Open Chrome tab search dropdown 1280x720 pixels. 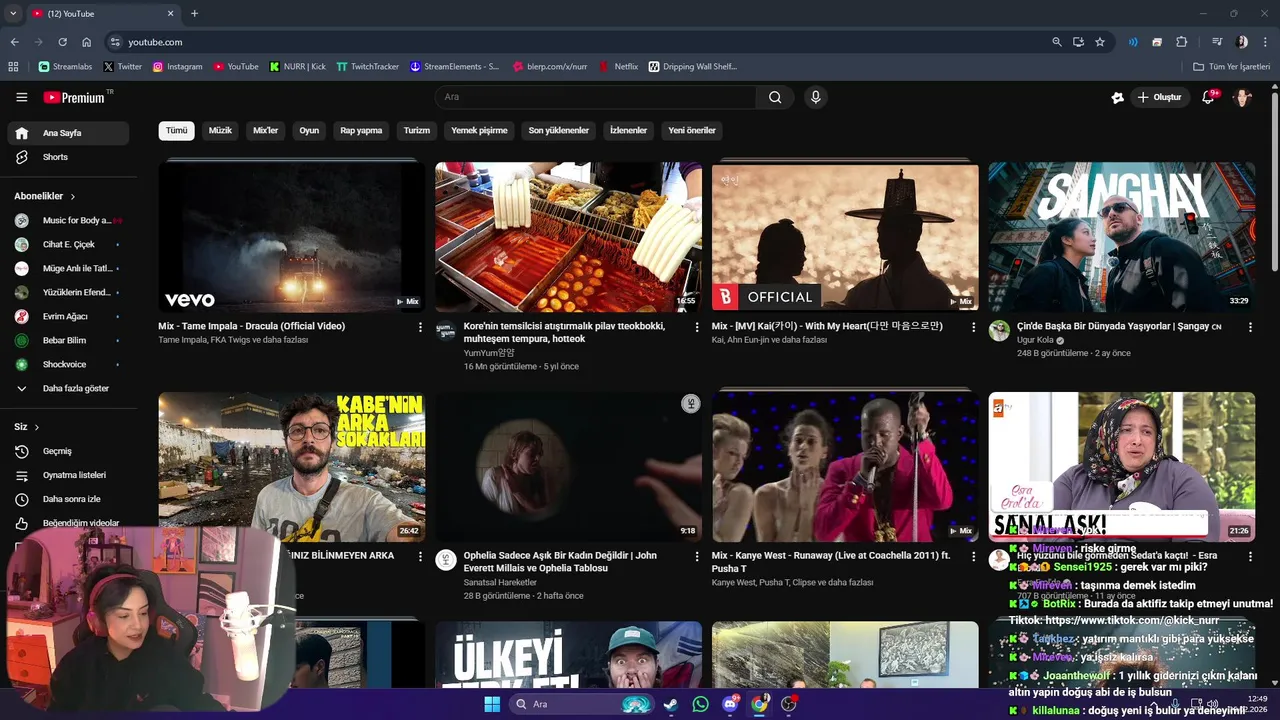click(13, 13)
